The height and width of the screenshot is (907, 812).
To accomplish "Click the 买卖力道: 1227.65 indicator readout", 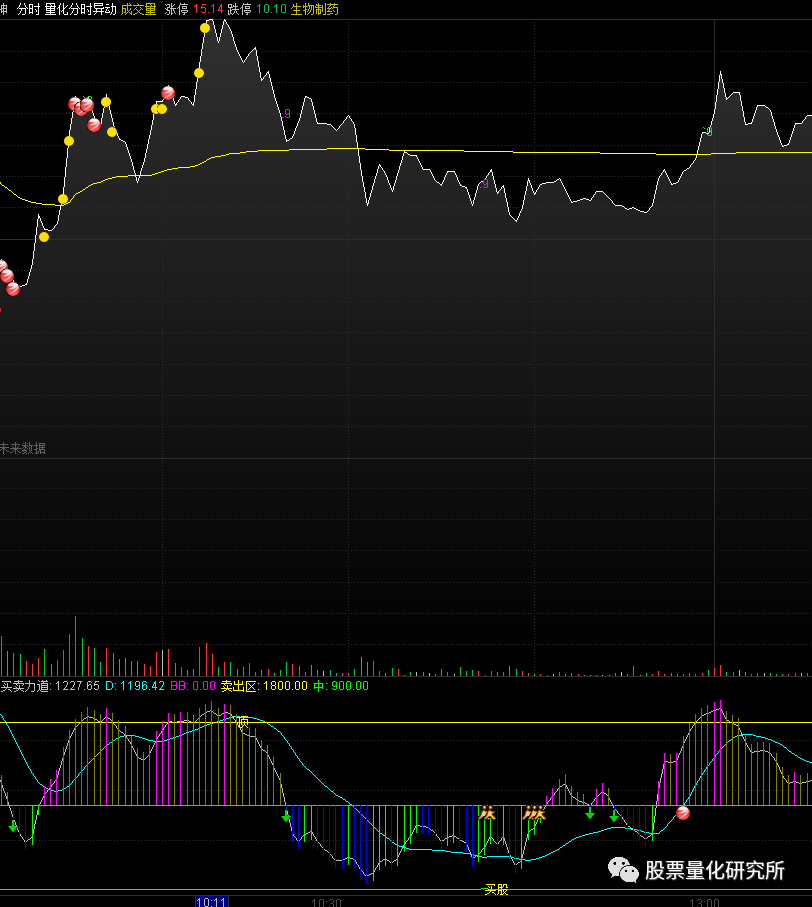I will tap(50, 685).
